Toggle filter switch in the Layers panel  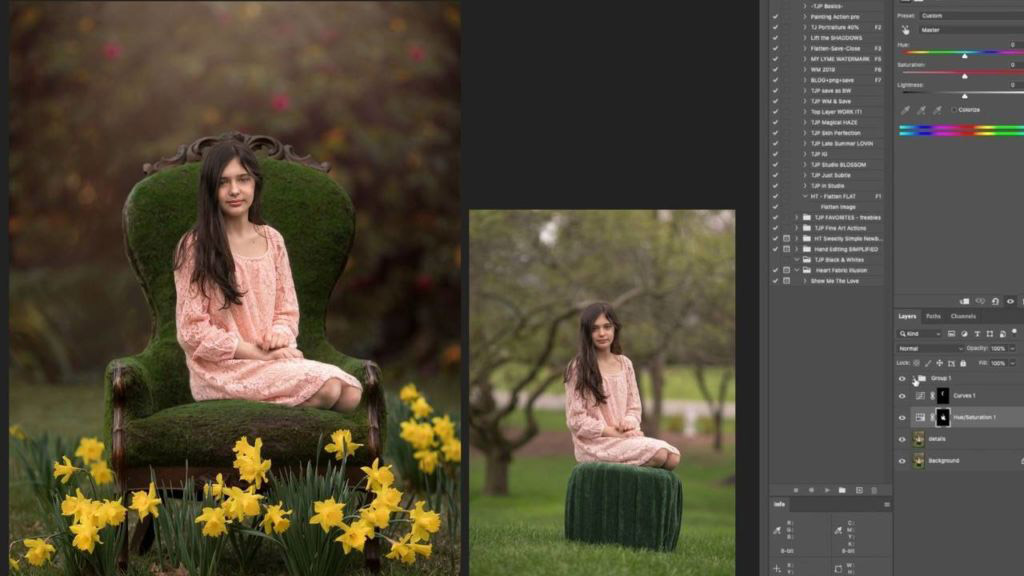pyautogui.click(x=1014, y=332)
